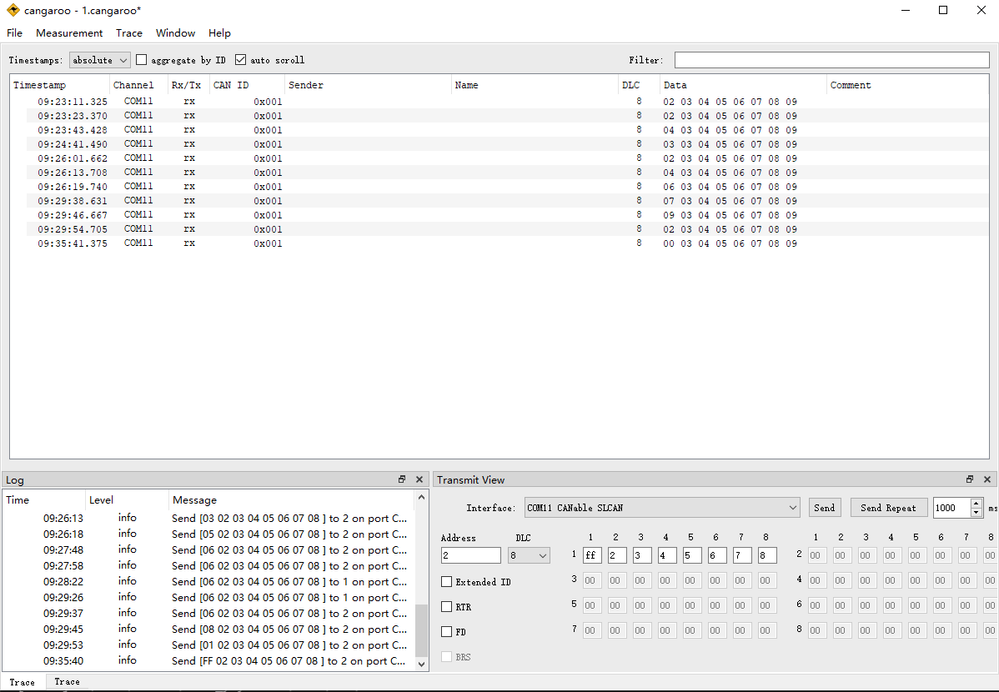Viewport: 999px width, 692px height.
Task: Click data byte 8 field in row 1
Action: pos(767,556)
